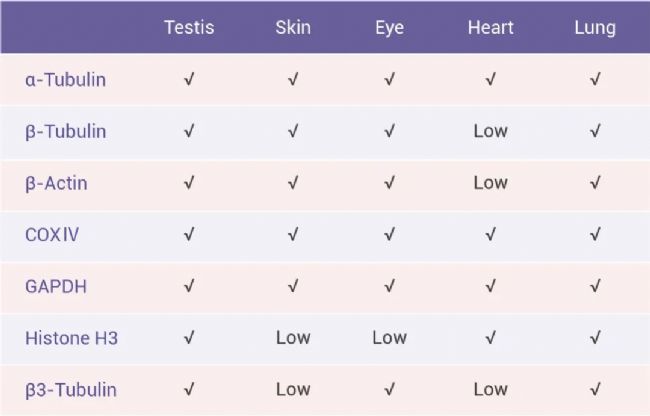Select the Eye column header
Viewport: 650px width, 416px height.
389,28
